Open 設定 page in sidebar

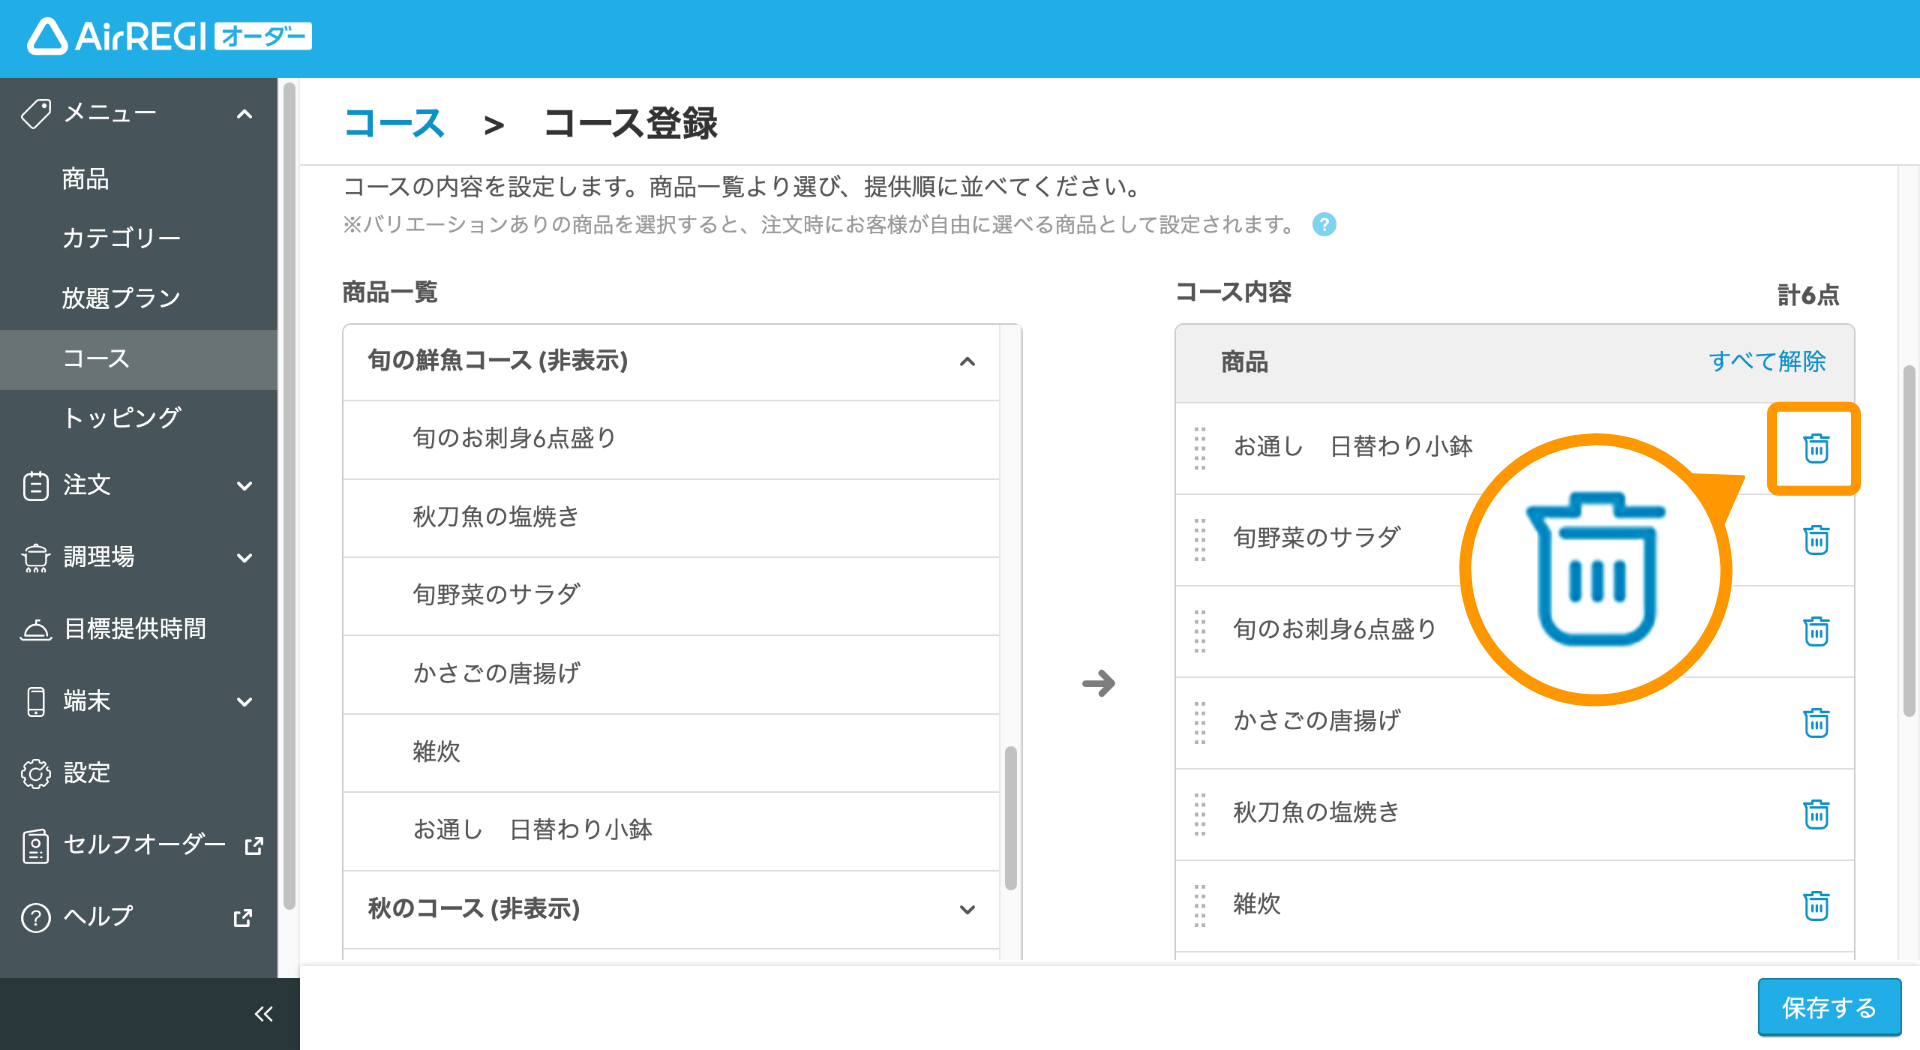(x=87, y=773)
